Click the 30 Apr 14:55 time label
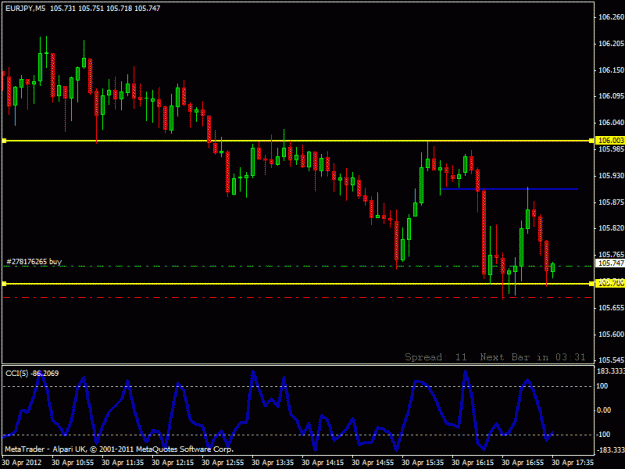625x469 pixels. tap(373, 463)
